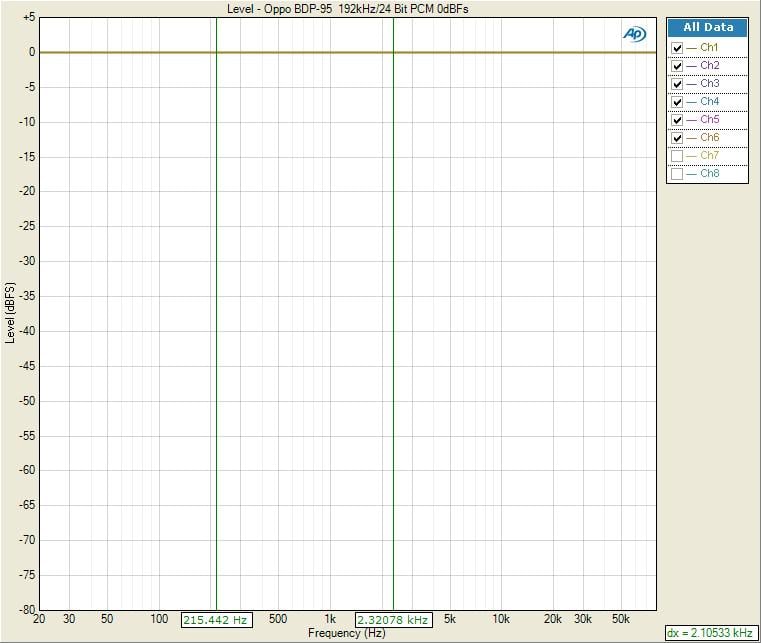This screenshot has height=643, width=761.
Task: Click the -40 level axis tick label
Action: 27,331
